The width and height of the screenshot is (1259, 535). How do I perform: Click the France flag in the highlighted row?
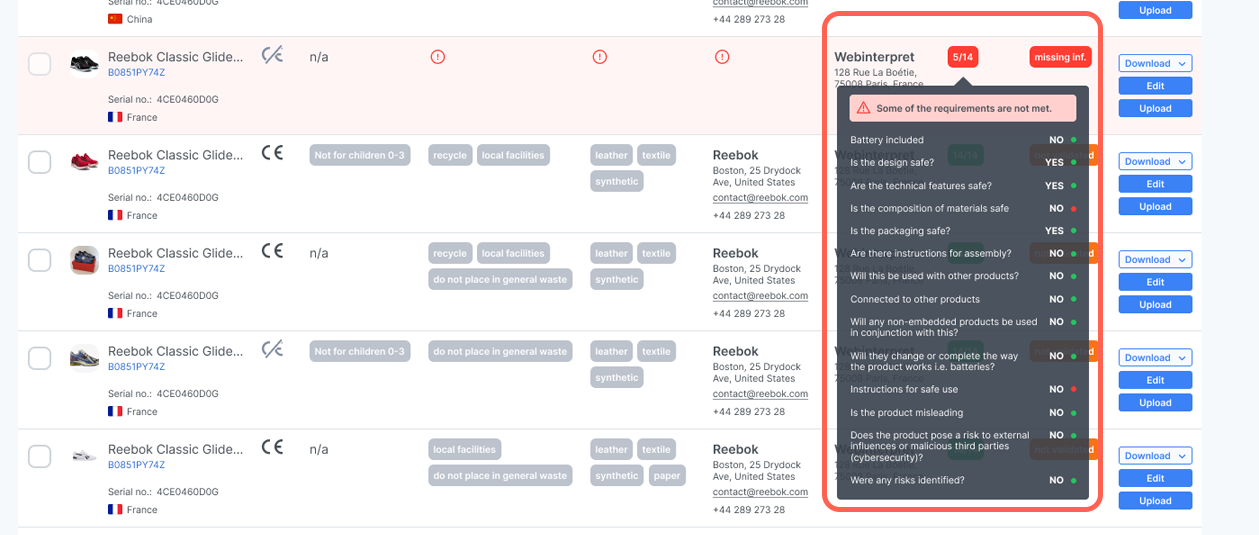point(115,117)
